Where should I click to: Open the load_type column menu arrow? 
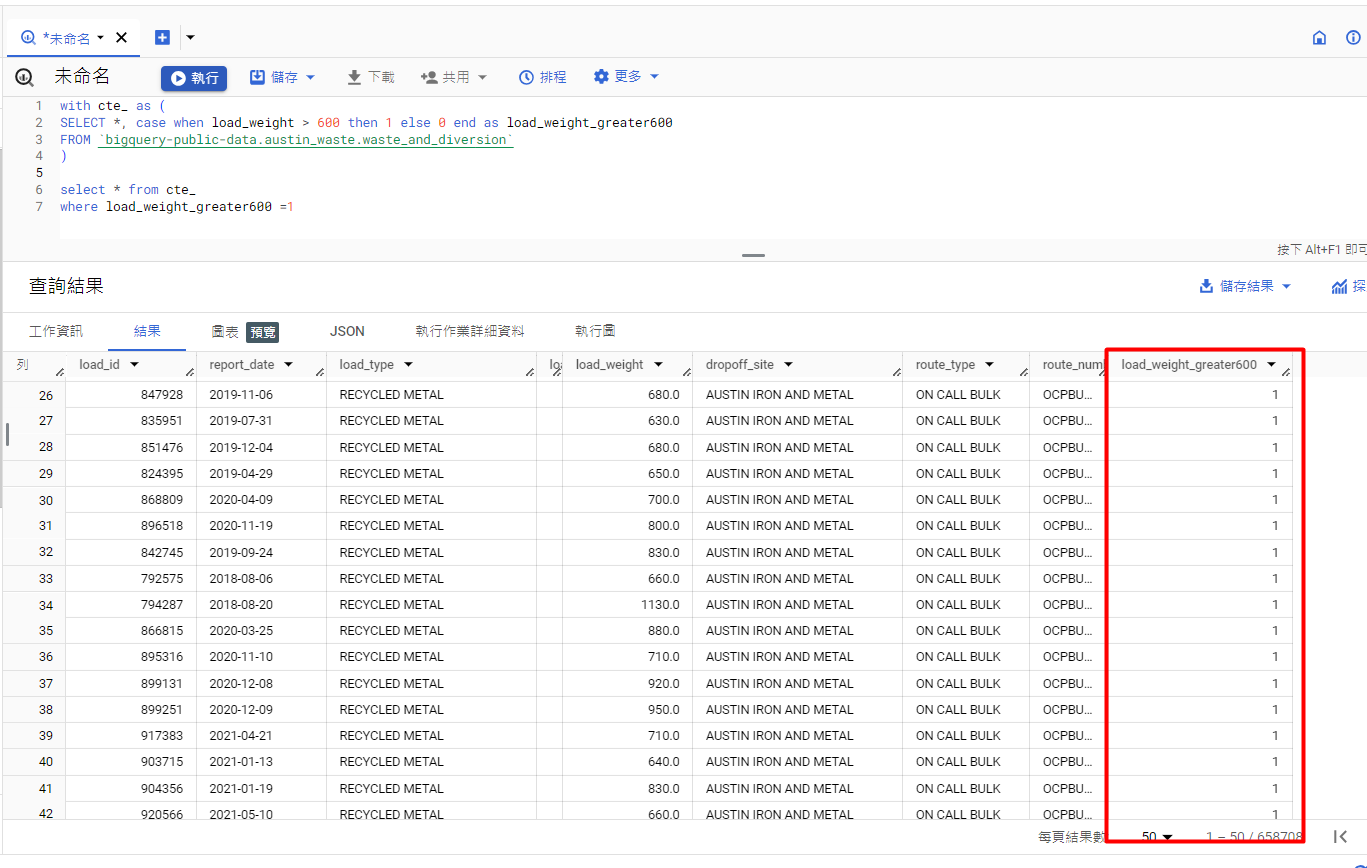click(x=408, y=365)
